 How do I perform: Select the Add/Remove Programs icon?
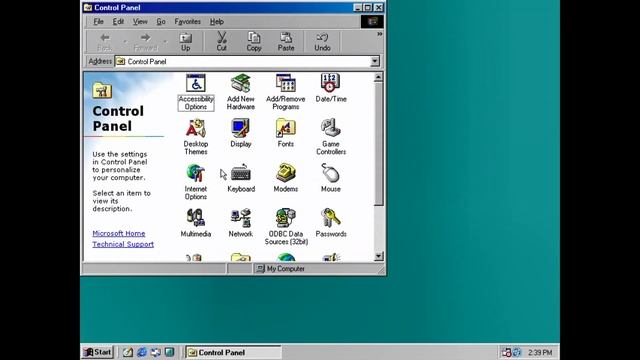tap(286, 92)
